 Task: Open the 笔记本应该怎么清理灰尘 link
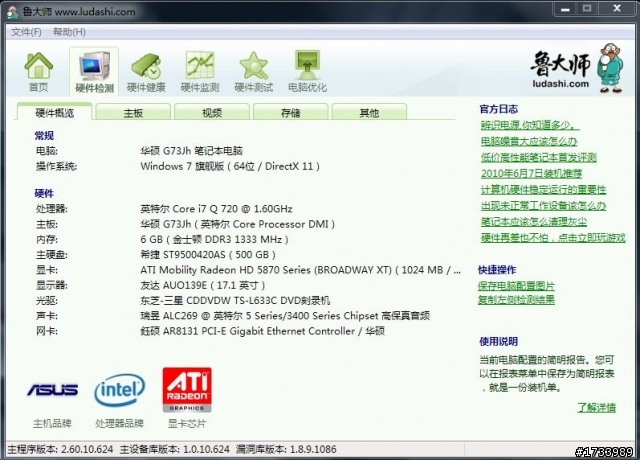click(x=533, y=222)
